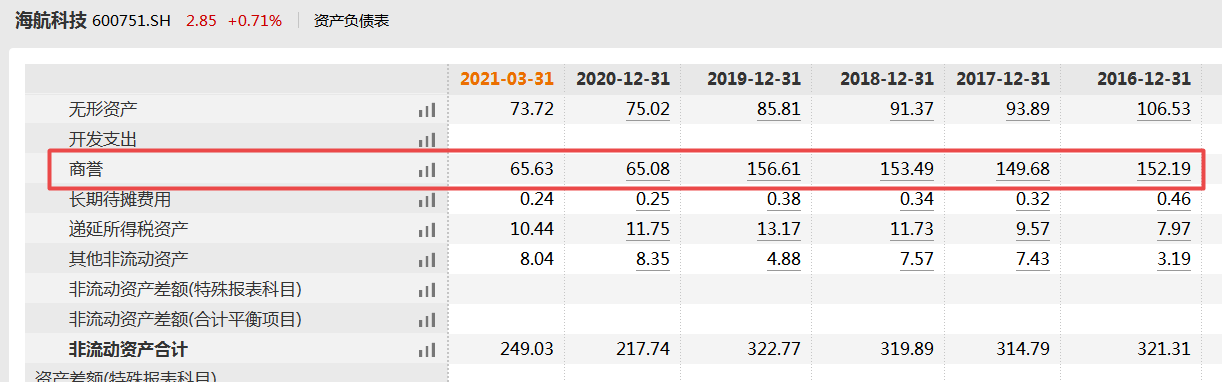Click 非流动资产差额(特殊报表科目) row label
1222x382 pixels.
coord(185,289)
